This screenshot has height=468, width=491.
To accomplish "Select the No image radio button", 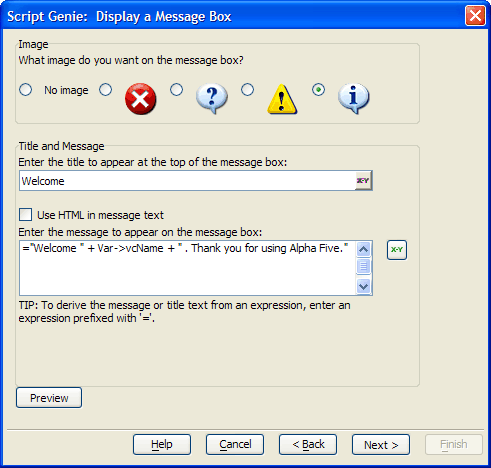I will coord(26,90).
